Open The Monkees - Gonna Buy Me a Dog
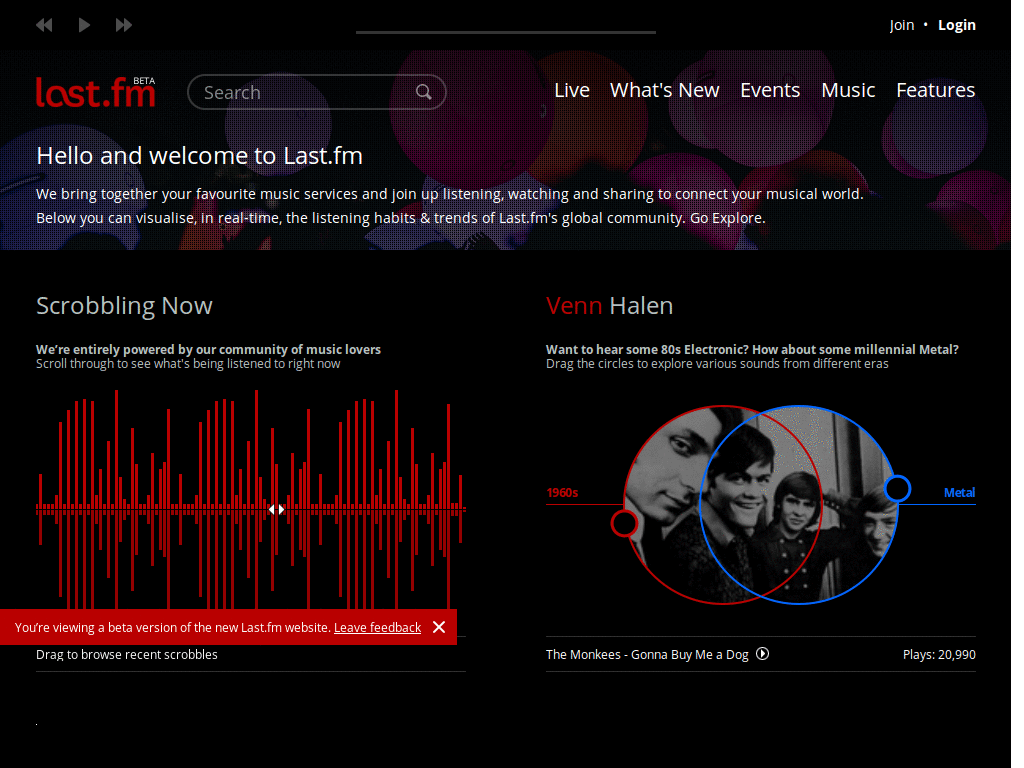The image size is (1024, 768). coord(647,654)
